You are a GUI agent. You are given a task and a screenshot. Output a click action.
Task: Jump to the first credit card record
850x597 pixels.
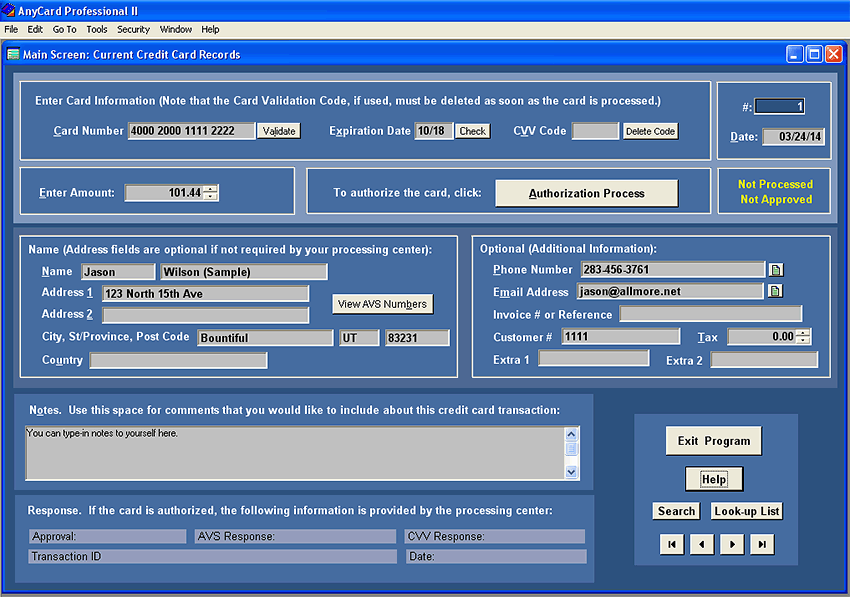(672, 543)
